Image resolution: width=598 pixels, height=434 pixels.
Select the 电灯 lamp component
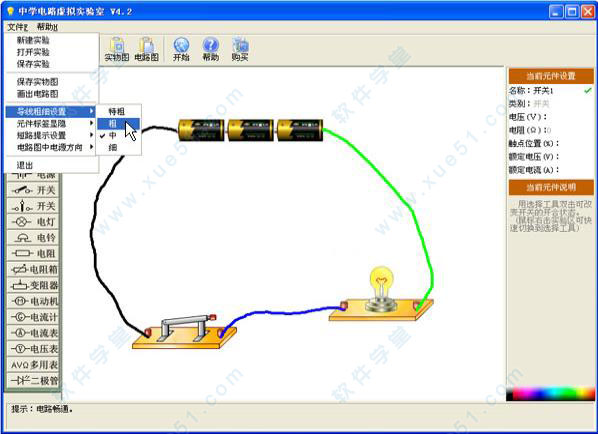point(34,222)
